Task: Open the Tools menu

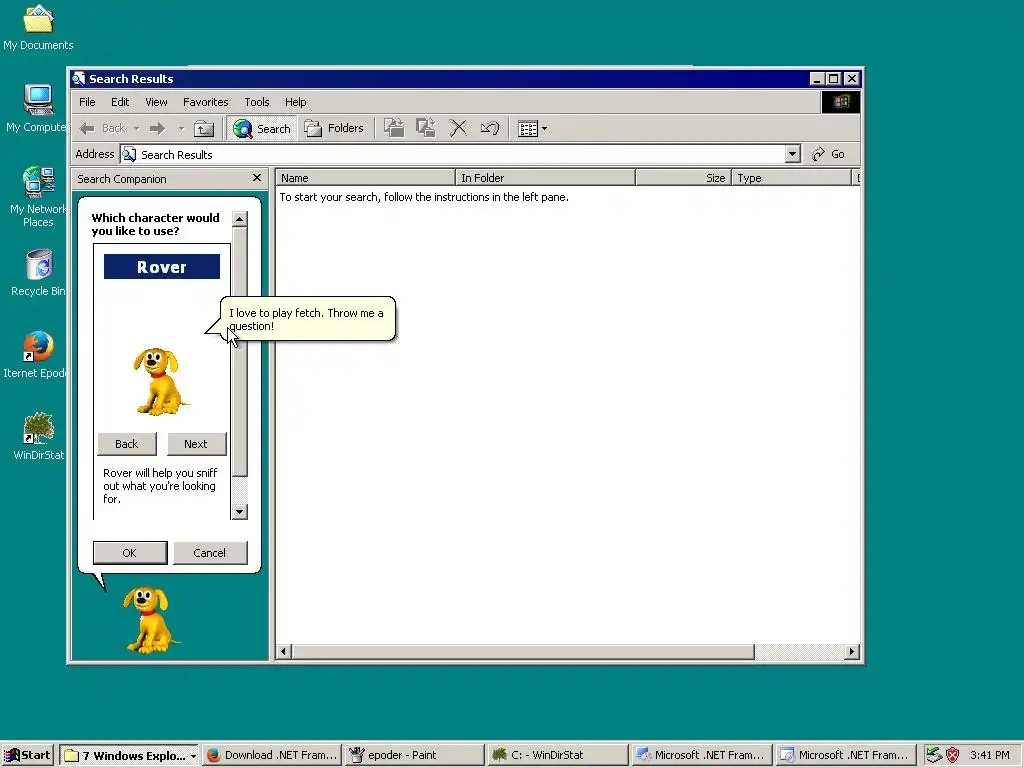Action: coord(257,102)
